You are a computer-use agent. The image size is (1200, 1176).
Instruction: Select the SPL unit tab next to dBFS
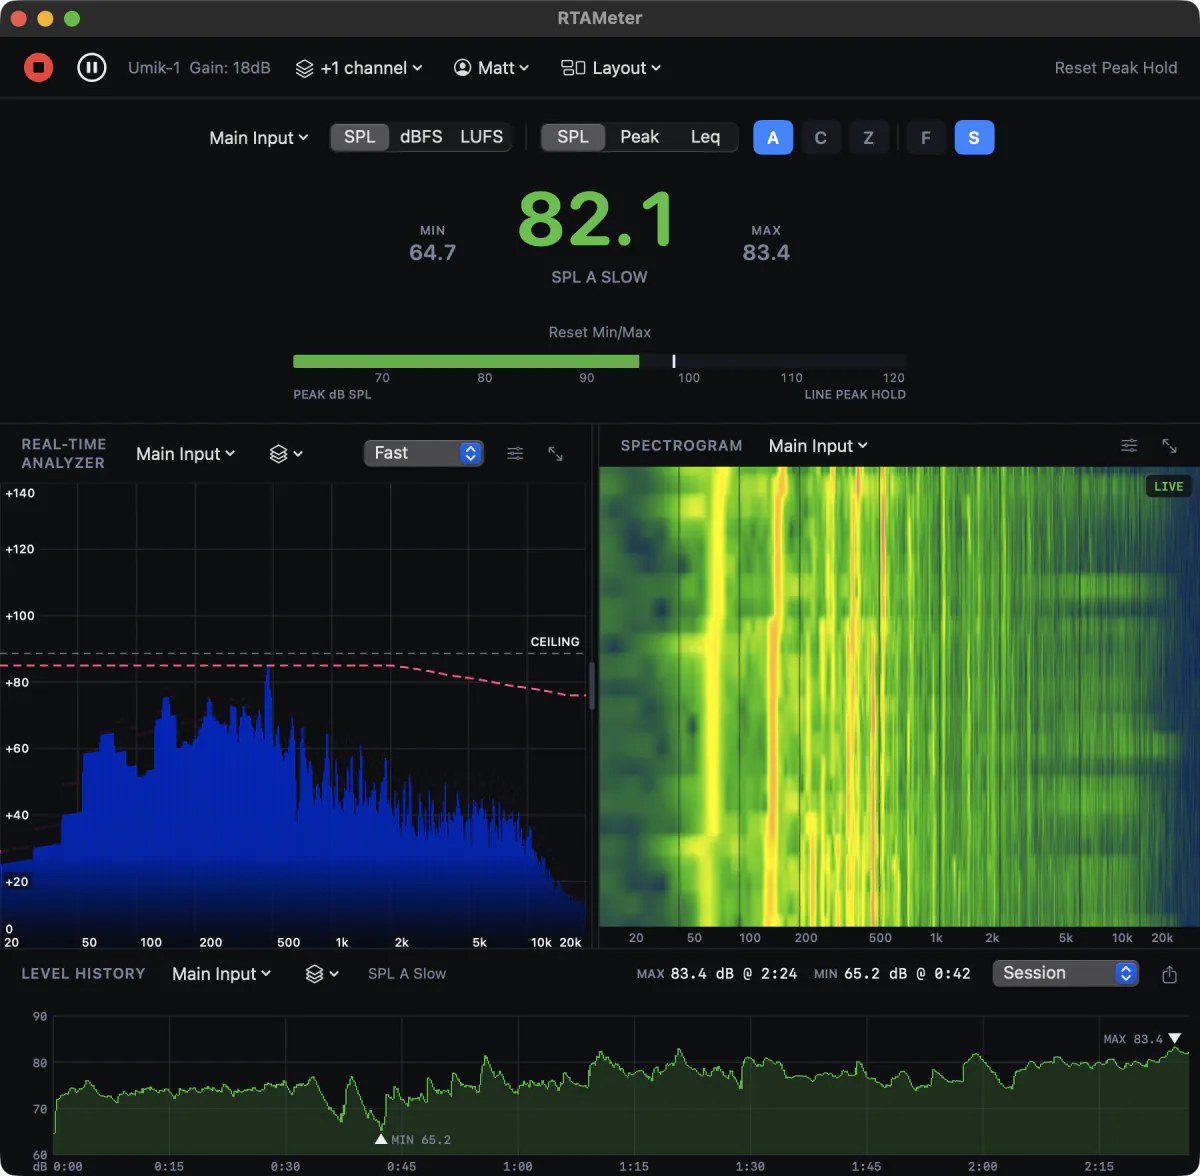pos(360,137)
